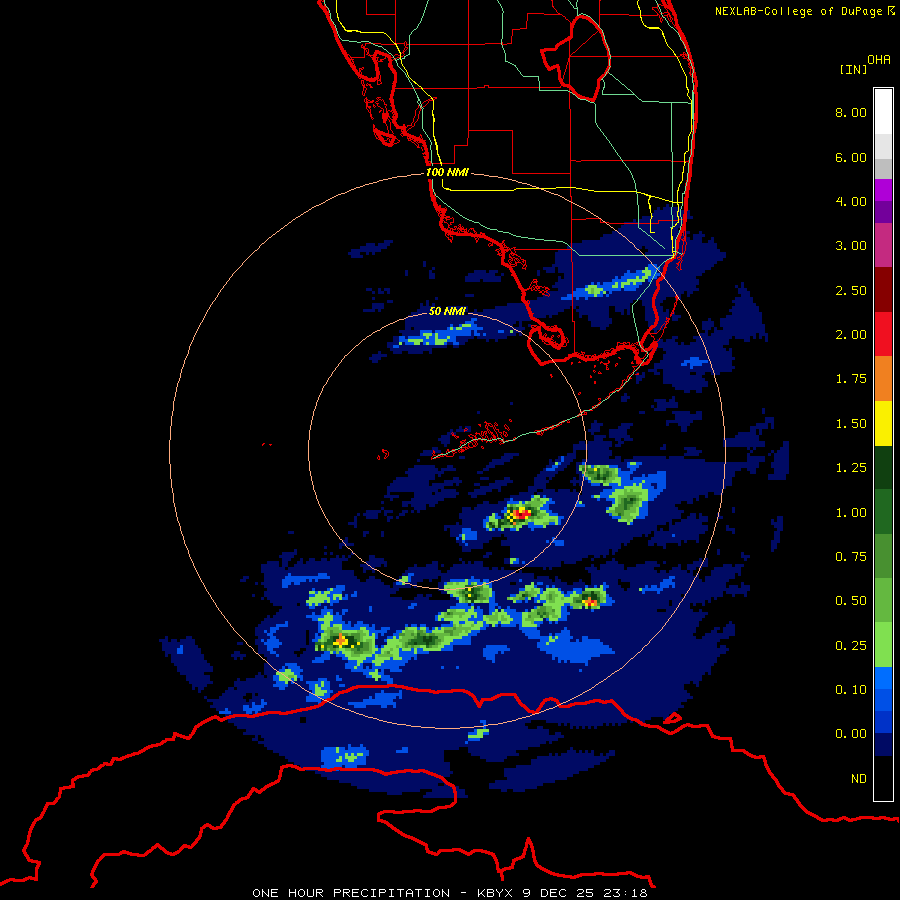Click the One Hour Precipitation KBYX caption
900x900 pixels.
point(449,893)
